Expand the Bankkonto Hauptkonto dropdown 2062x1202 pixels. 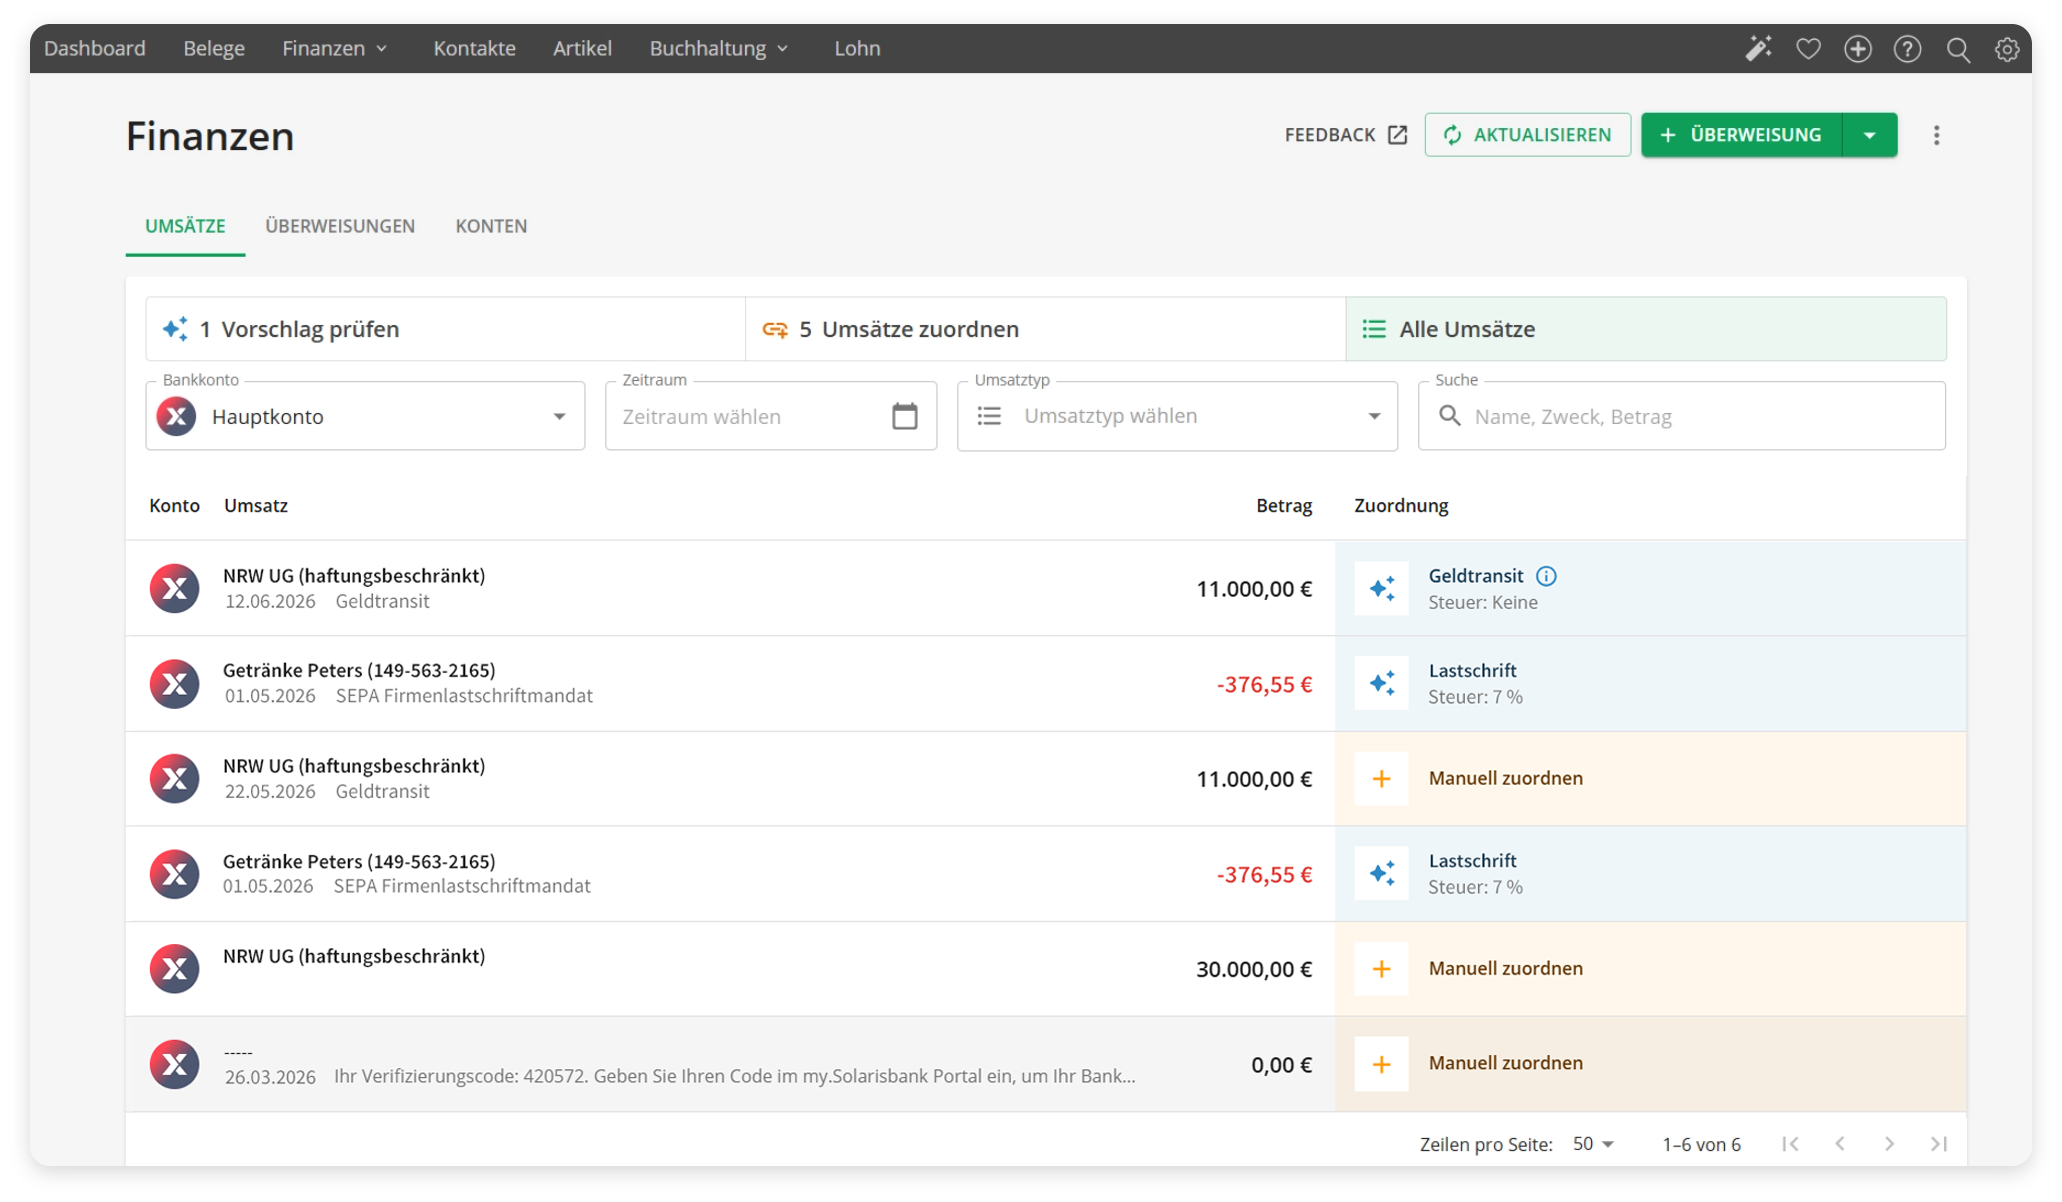[559, 416]
